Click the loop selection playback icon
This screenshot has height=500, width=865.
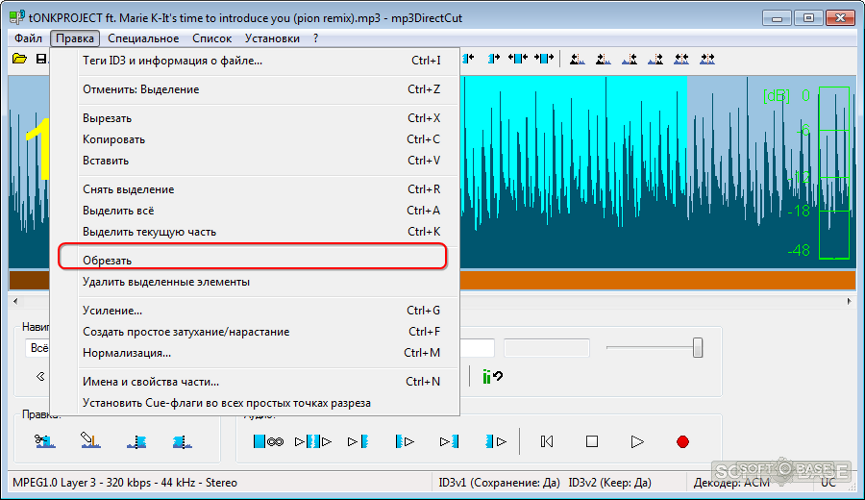[x=268, y=442]
